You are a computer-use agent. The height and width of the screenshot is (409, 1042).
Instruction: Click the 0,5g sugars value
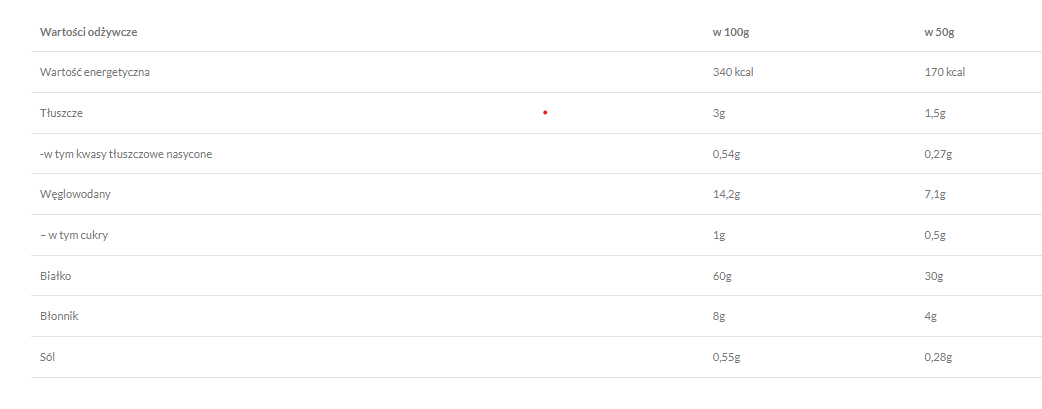pos(935,235)
